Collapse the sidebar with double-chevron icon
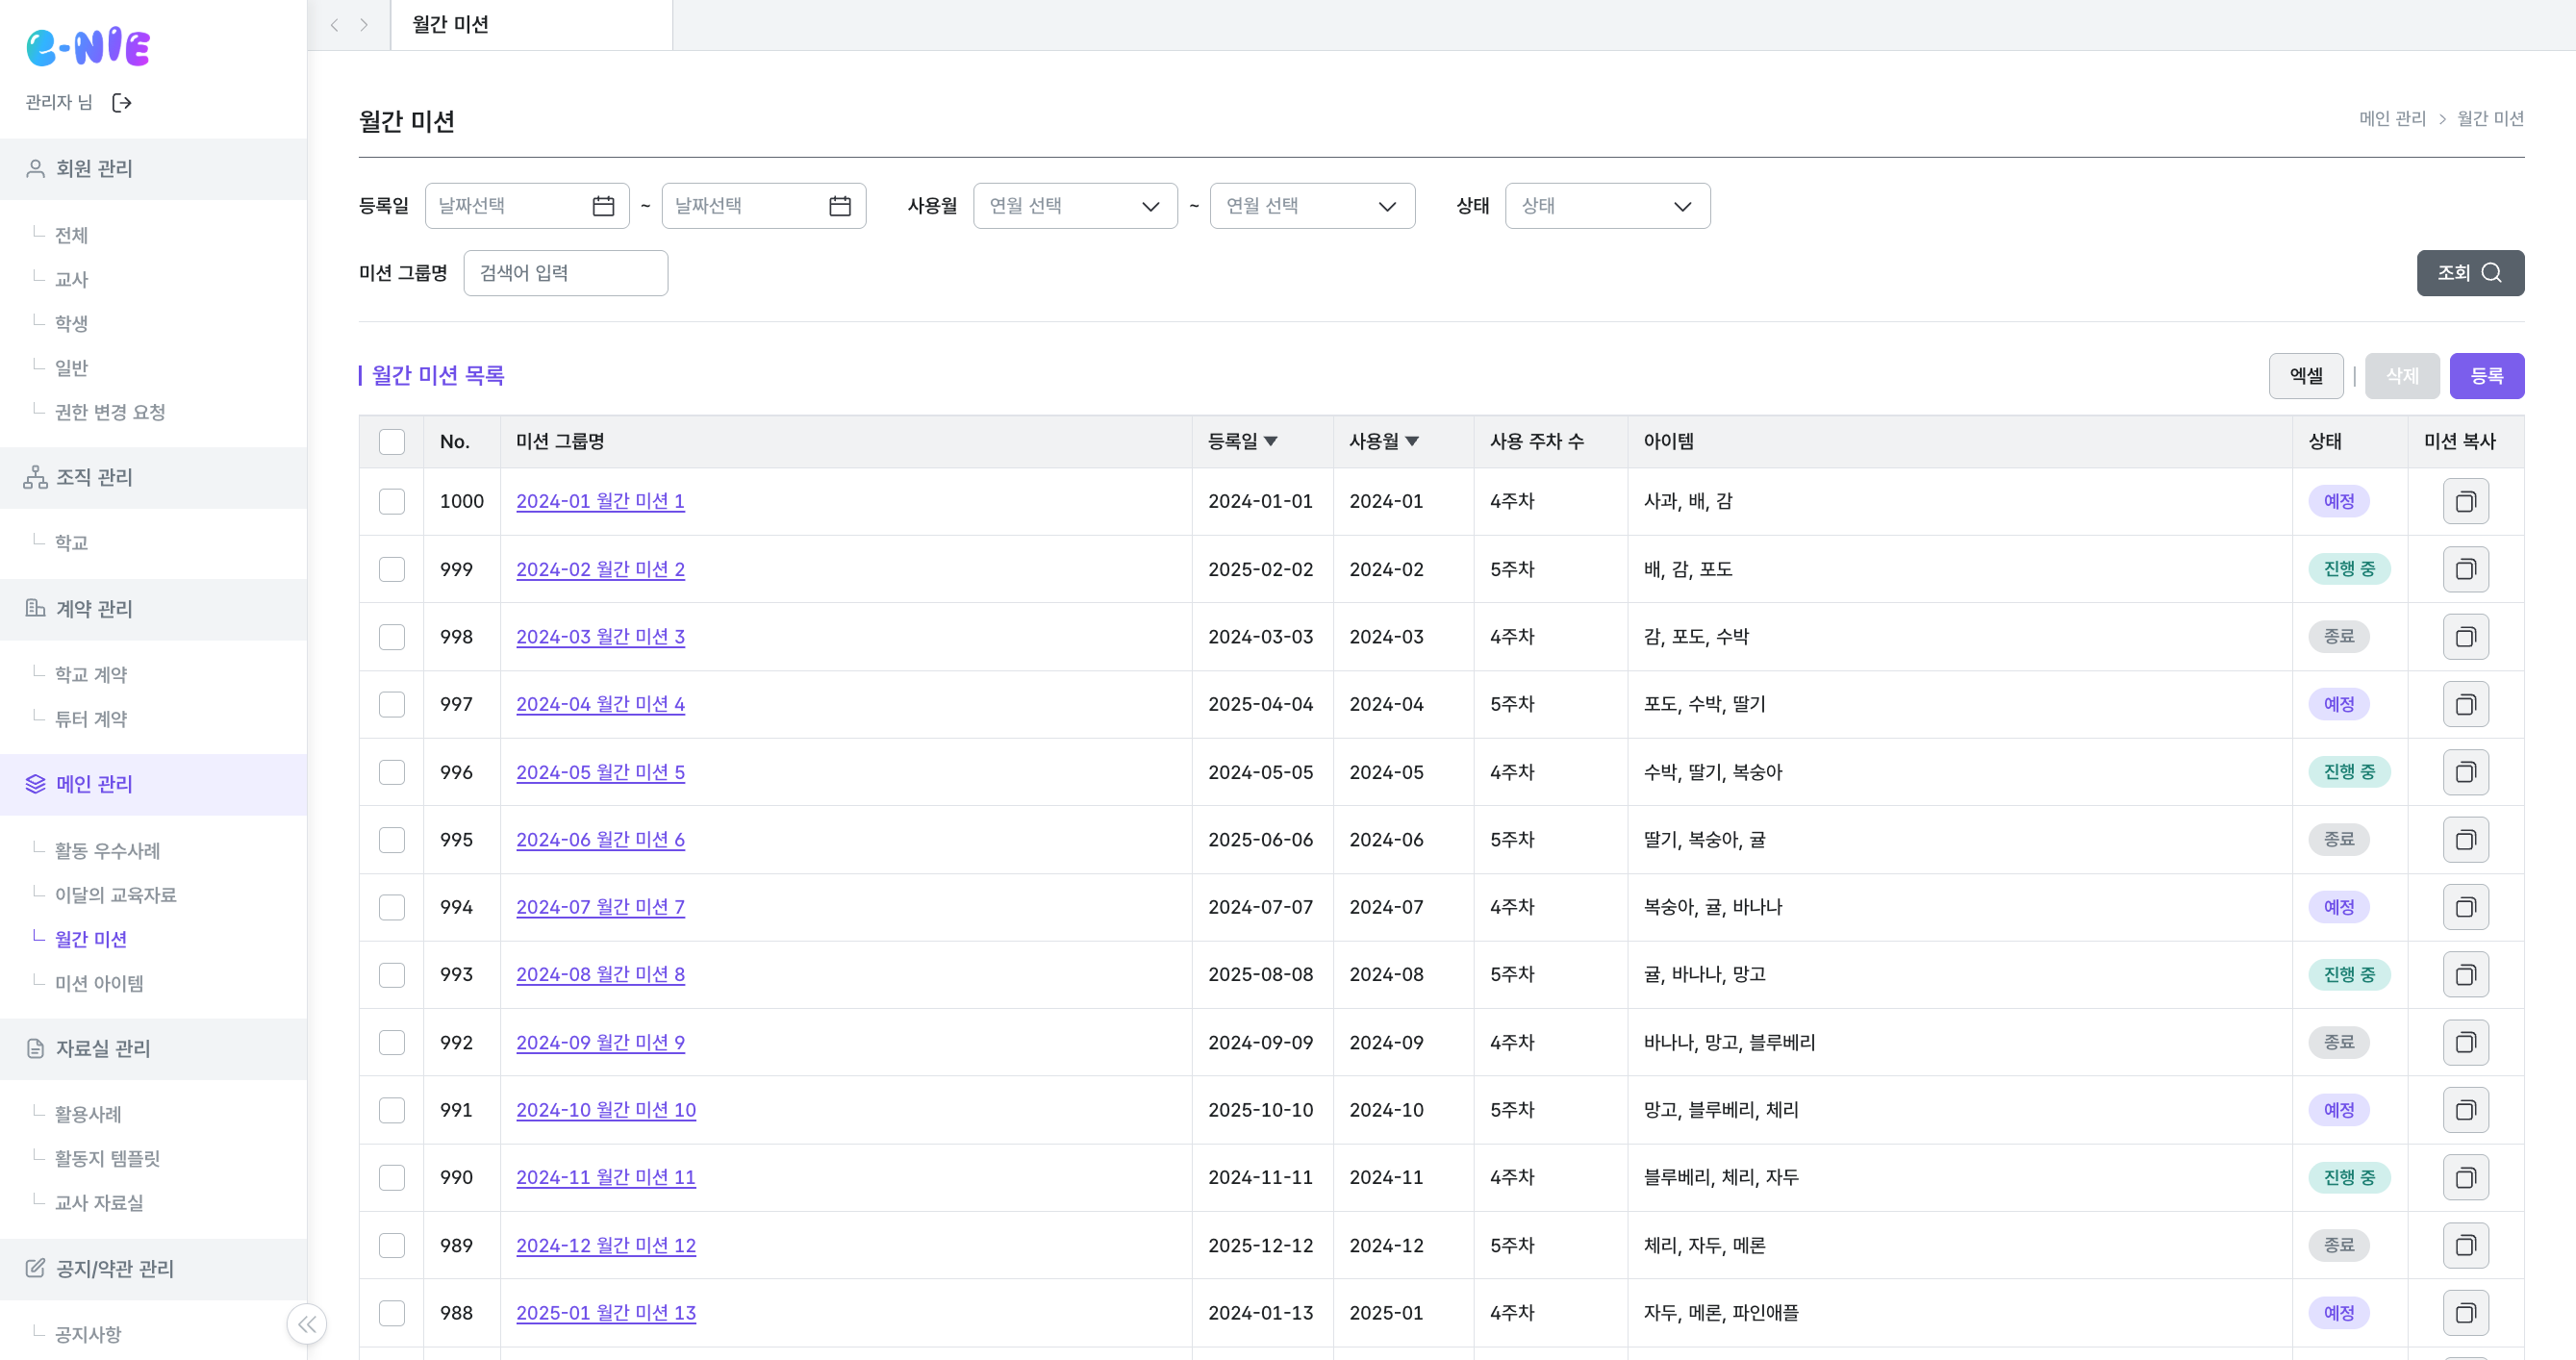 [306, 1324]
